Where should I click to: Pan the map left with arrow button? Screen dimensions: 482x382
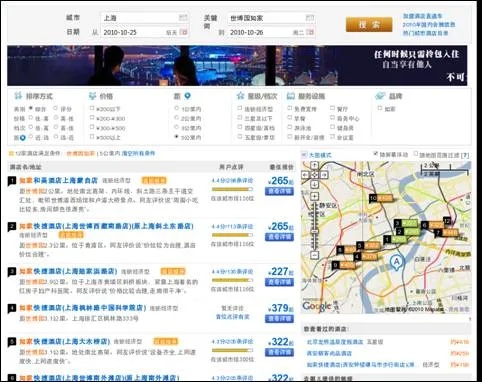(305, 175)
